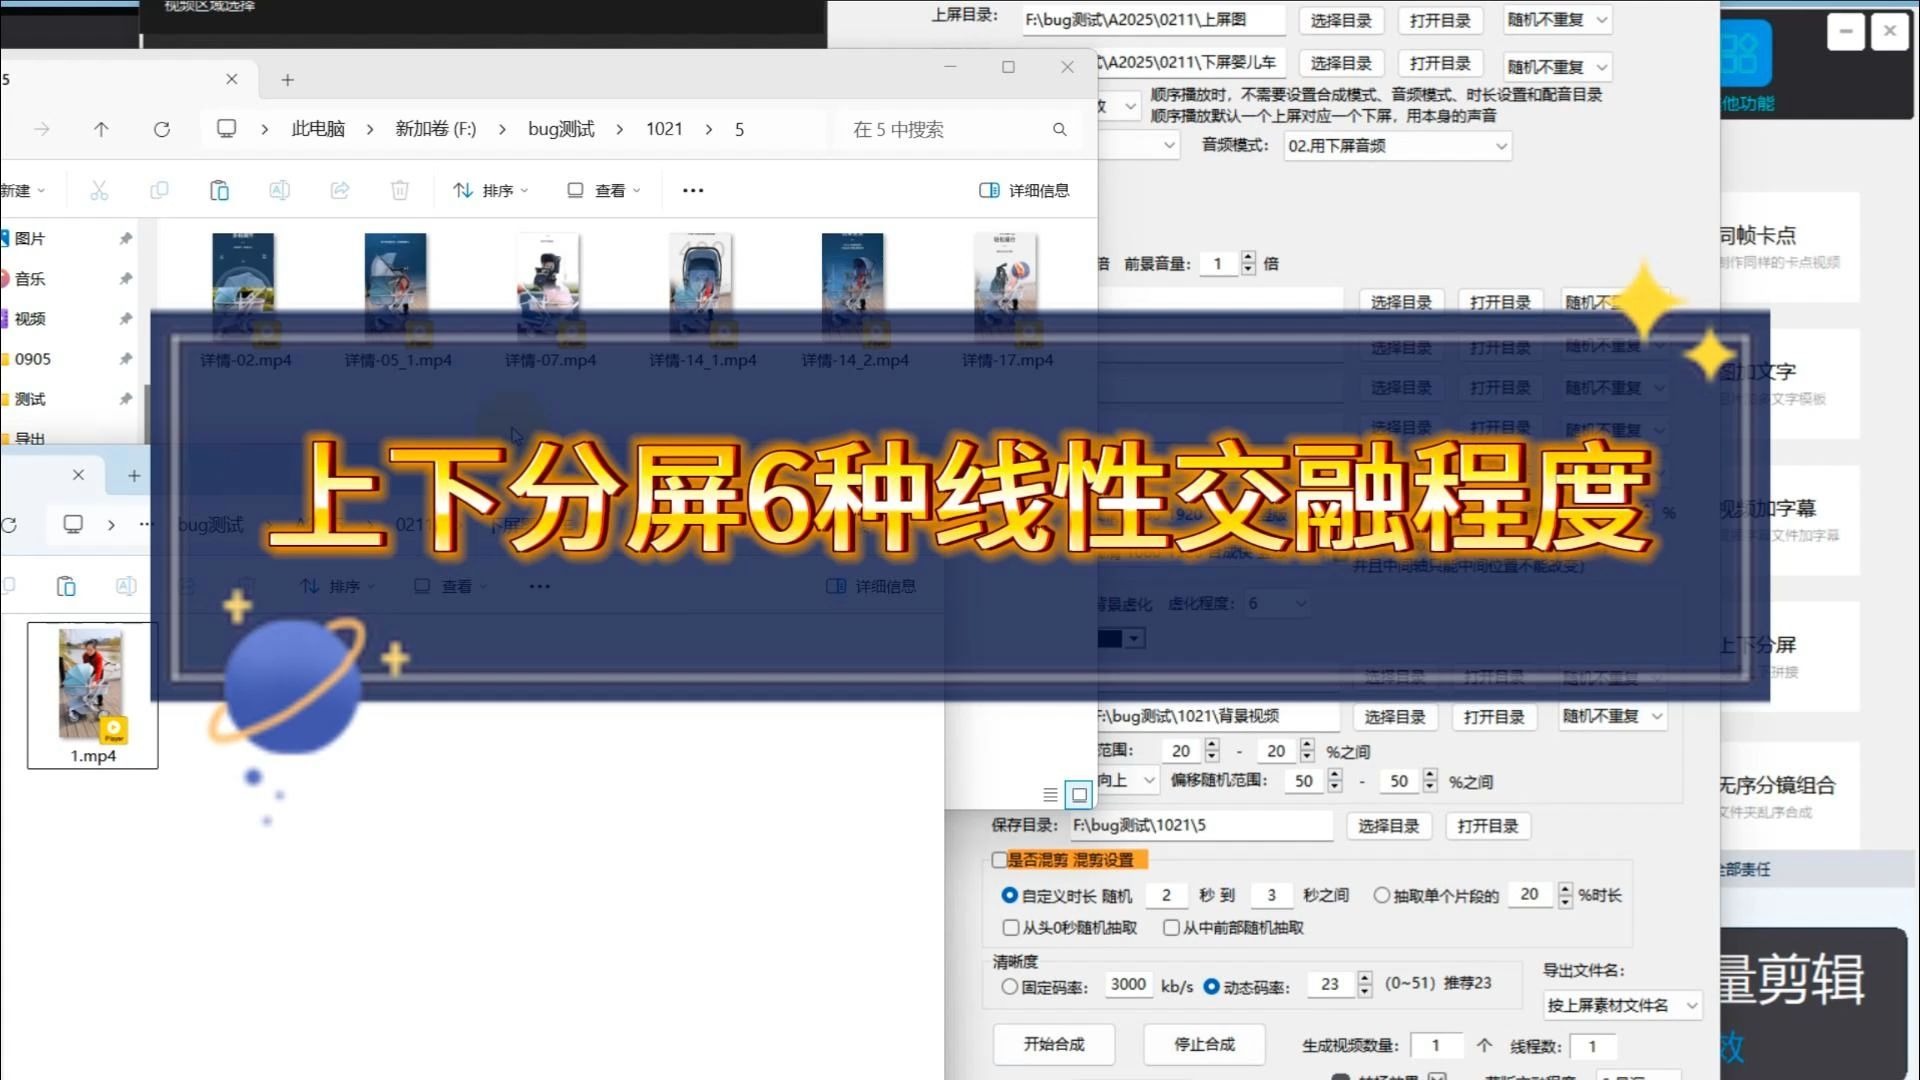The image size is (1920, 1080).
Task: Click the up arrow stepper for 前景音量
Action: 1247,258
